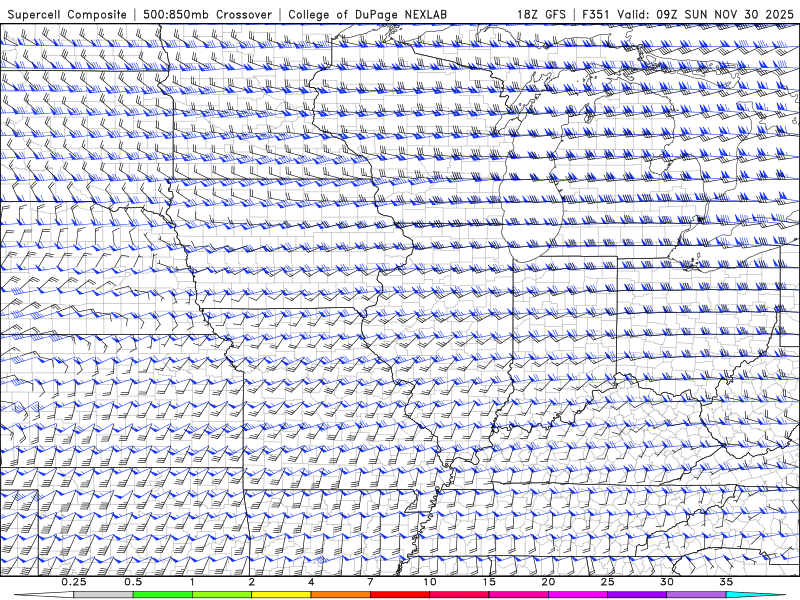The width and height of the screenshot is (800, 600).
Task: Click the red 7–10 legend segment
Action: 400,595
